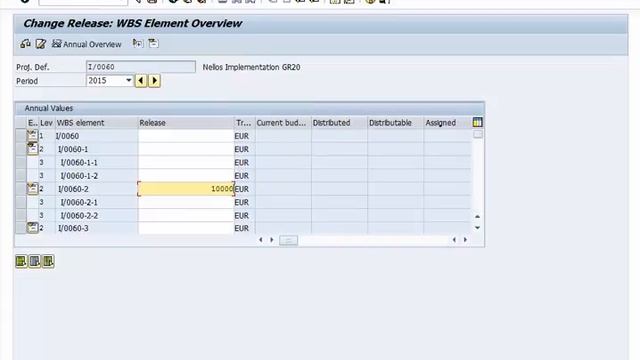
Task: Click the top-right row checkbox near Assigned
Action: click(x=478, y=135)
